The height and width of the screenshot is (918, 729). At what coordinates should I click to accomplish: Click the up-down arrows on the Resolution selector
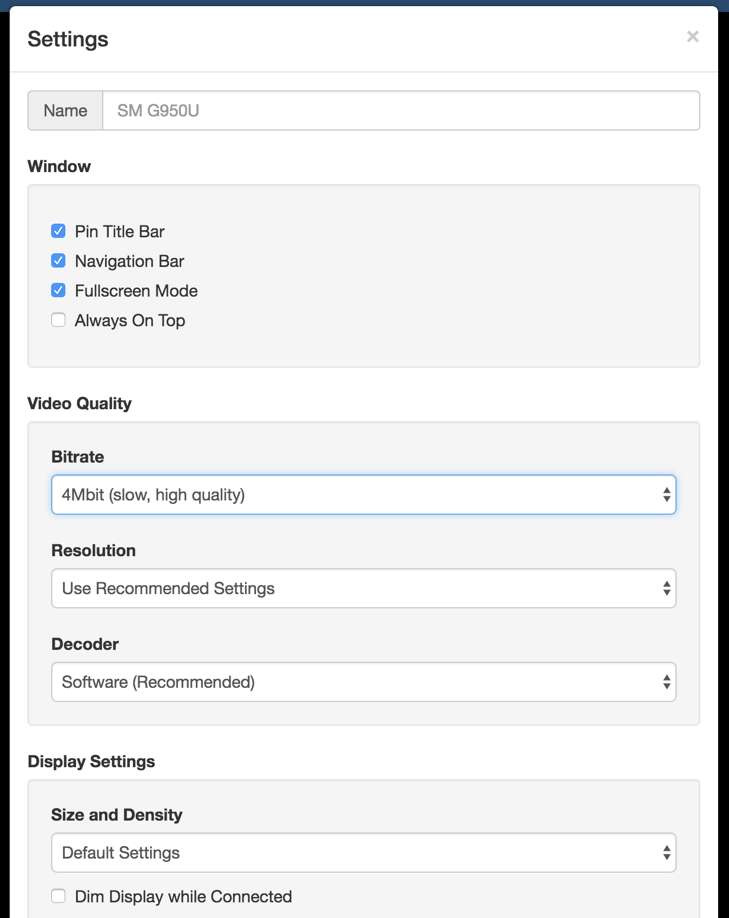(666, 589)
